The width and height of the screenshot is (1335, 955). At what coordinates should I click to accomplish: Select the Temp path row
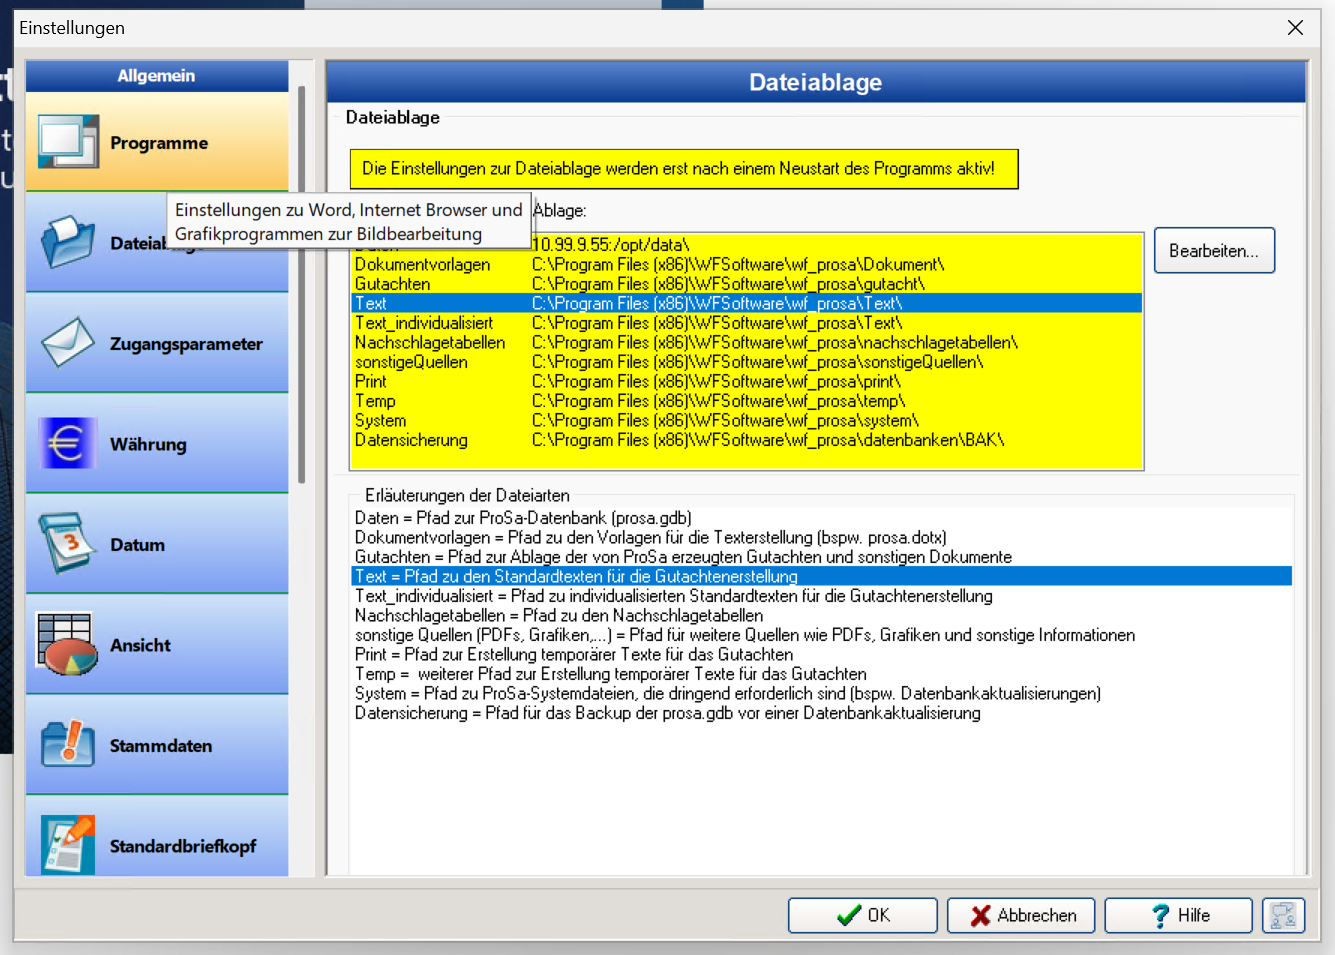747,401
